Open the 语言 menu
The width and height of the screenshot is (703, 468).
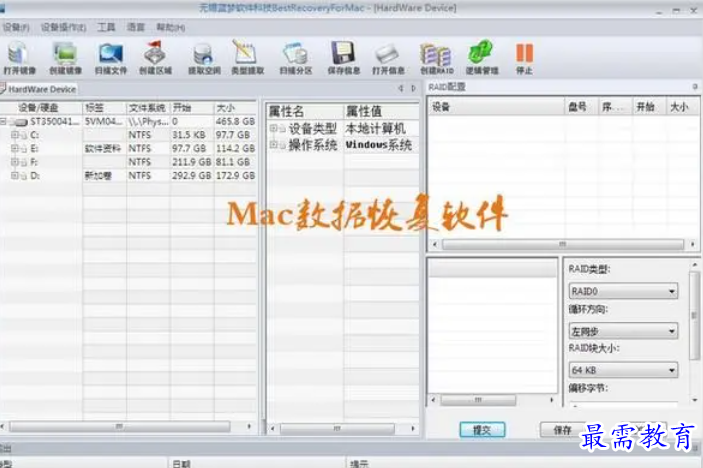[135, 27]
